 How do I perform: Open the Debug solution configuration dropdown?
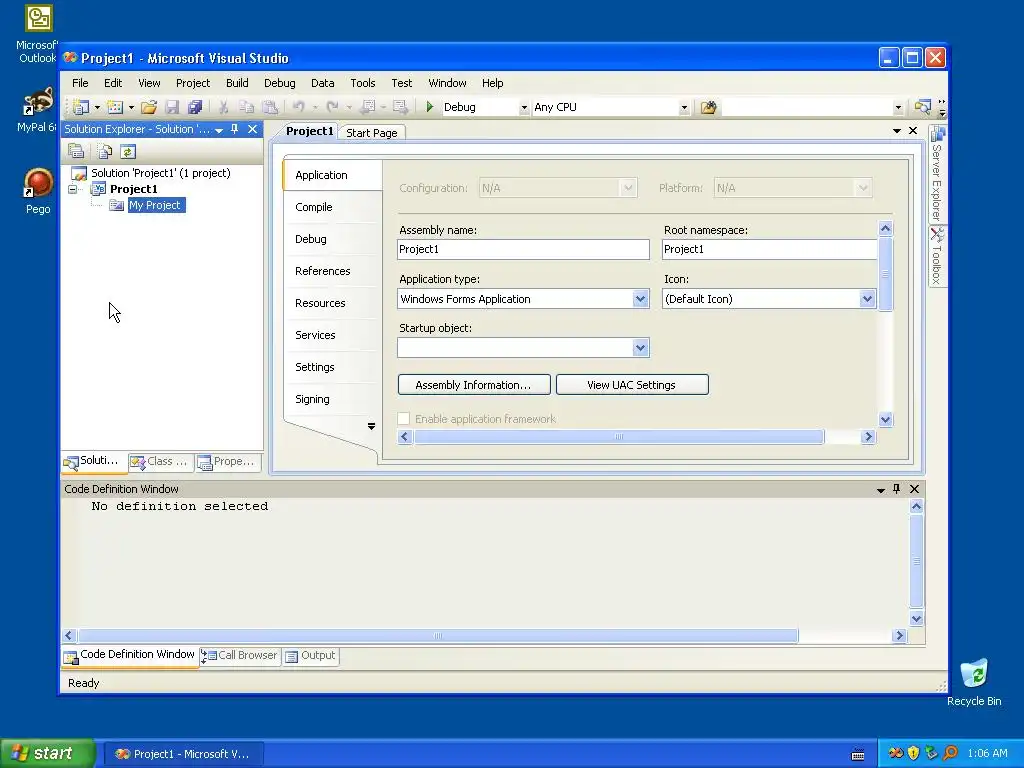[524, 108]
